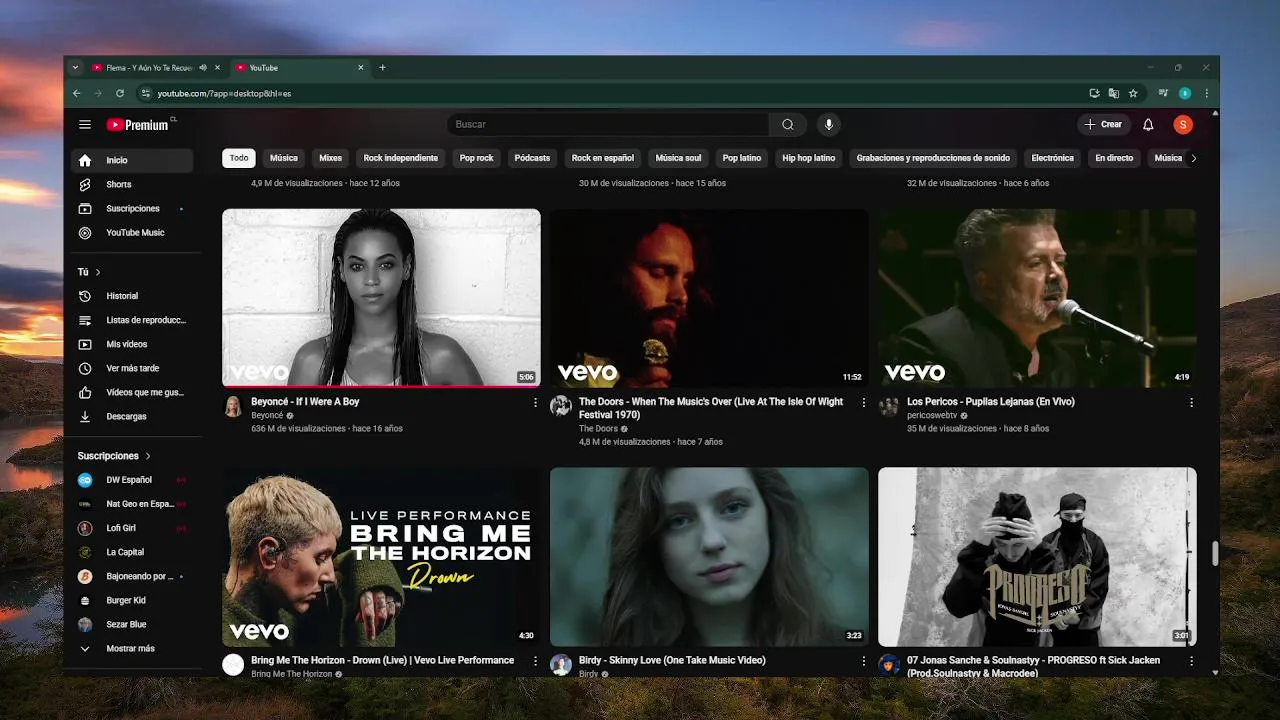This screenshot has width=1280, height=720.
Task: Select the Música filter chip
Action: pos(284,158)
